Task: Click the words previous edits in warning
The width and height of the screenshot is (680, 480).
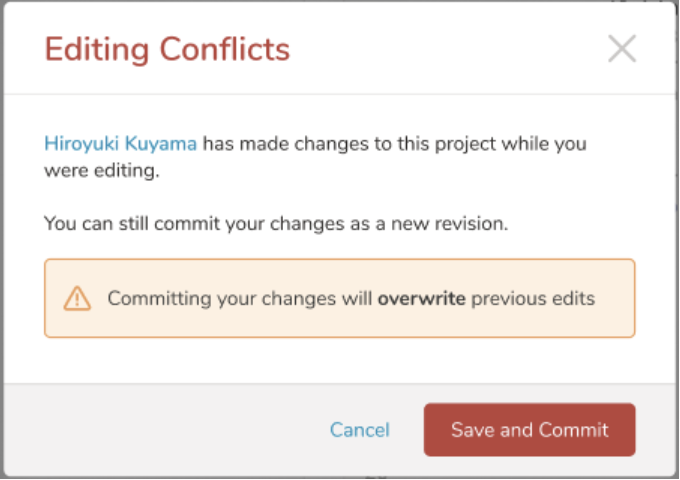Action: (533, 298)
